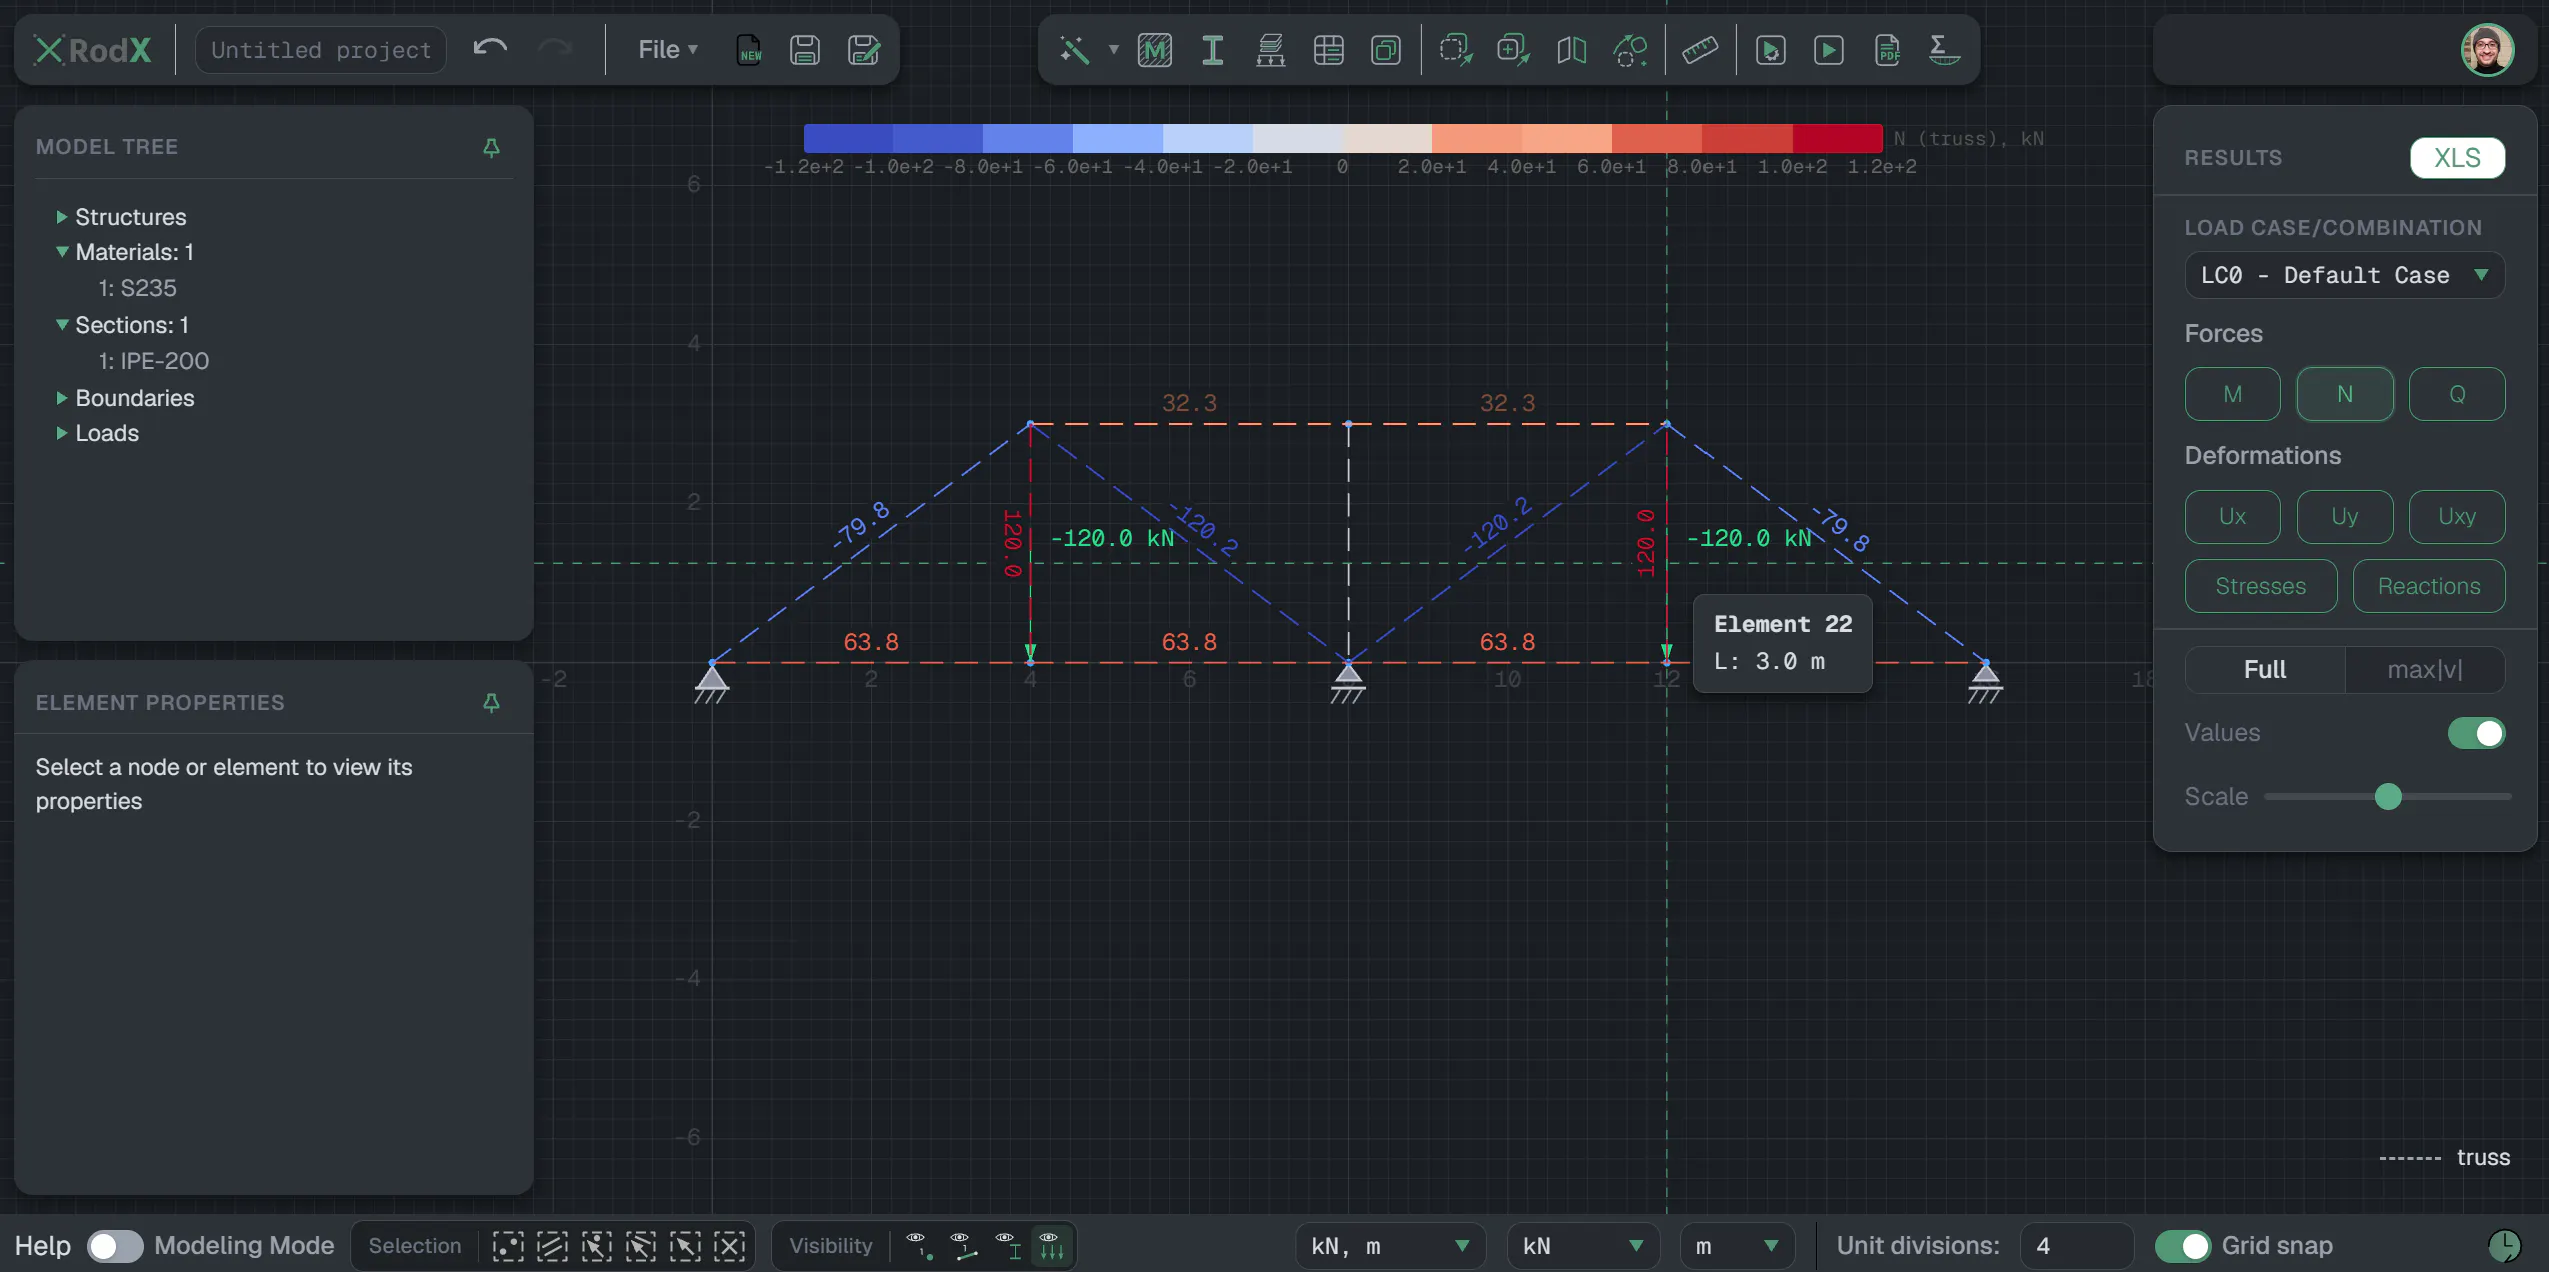Open the kN, m units dropdown
The image size is (2549, 1272).
click(1390, 1246)
